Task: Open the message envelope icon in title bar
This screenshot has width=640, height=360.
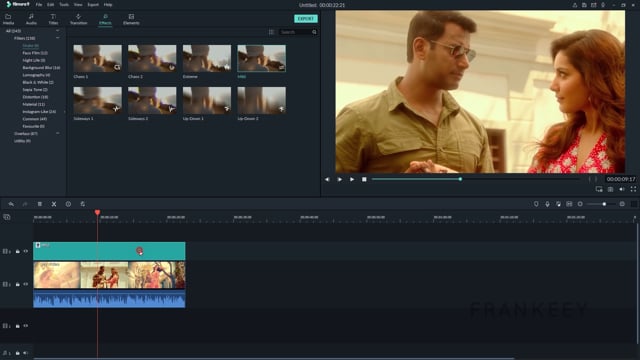Action: click(x=593, y=5)
